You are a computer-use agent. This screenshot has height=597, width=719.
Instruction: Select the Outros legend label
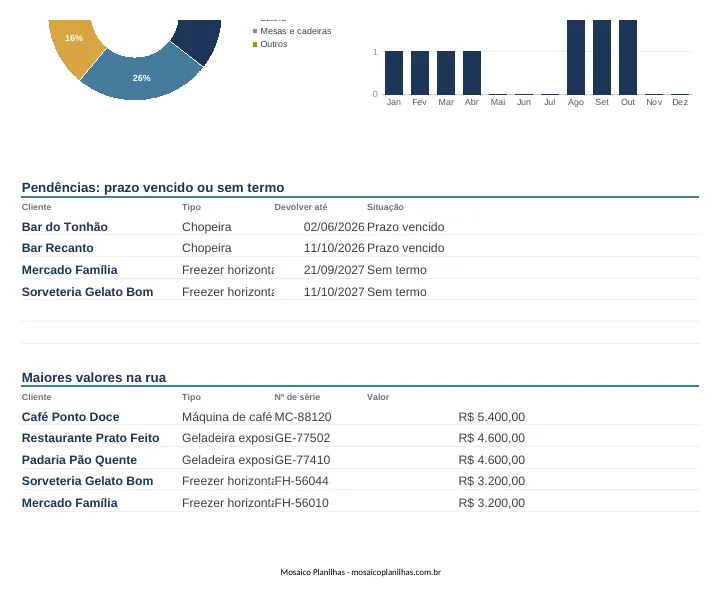point(274,44)
